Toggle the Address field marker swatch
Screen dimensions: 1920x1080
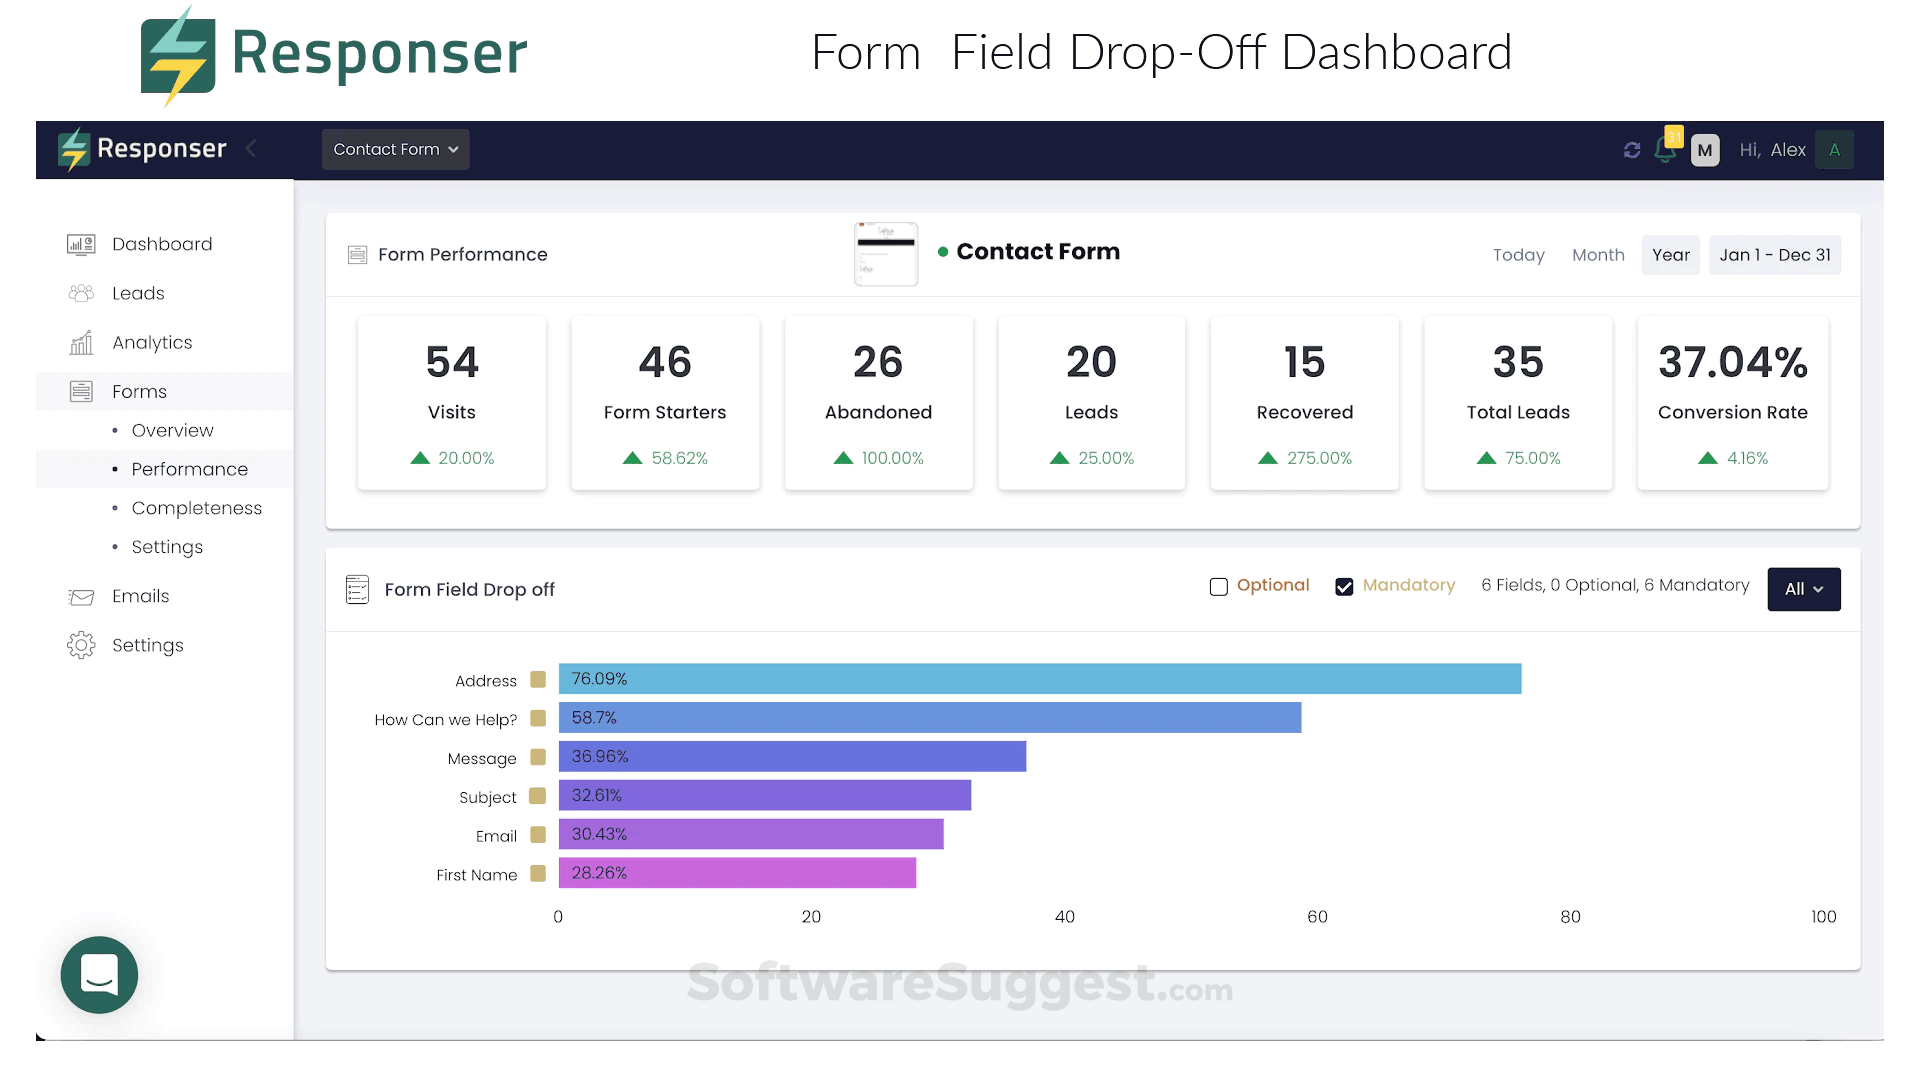click(537, 679)
